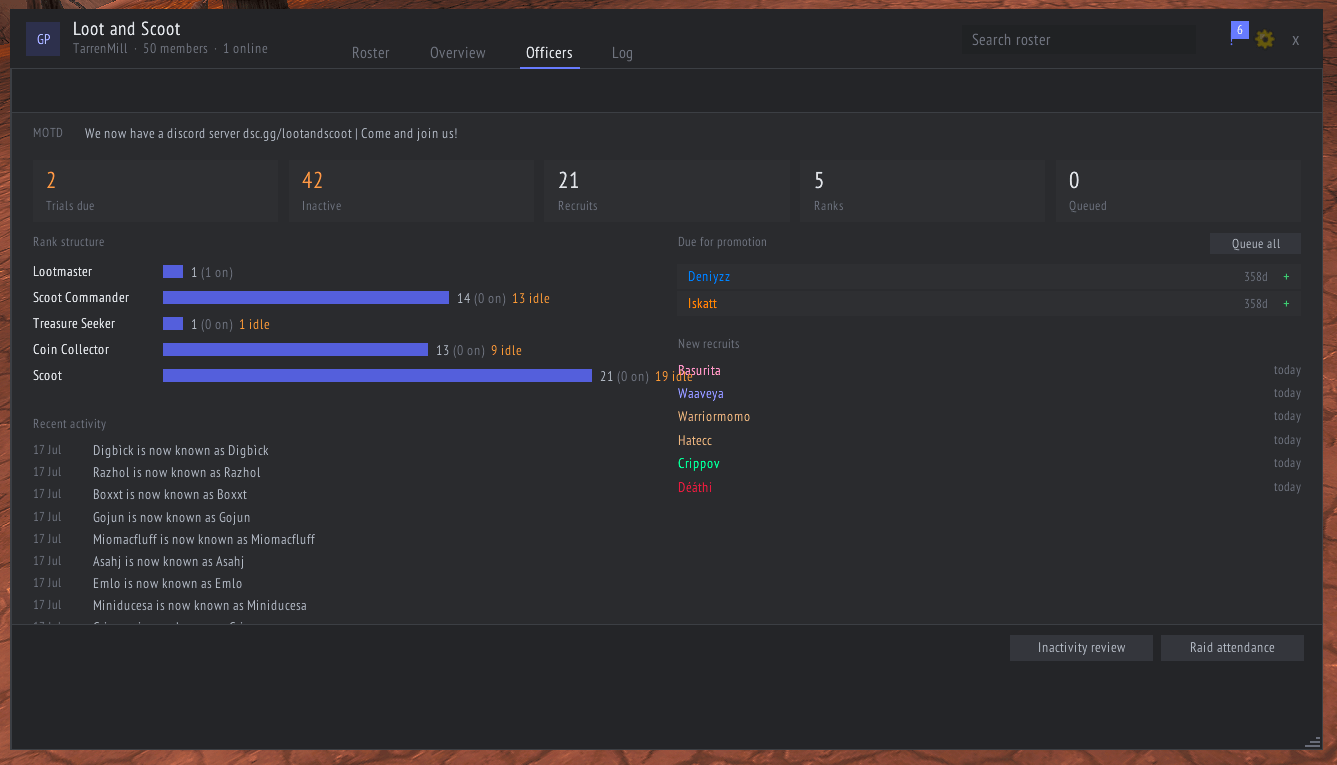
Task: Open the Overview tab
Action: click(x=458, y=53)
